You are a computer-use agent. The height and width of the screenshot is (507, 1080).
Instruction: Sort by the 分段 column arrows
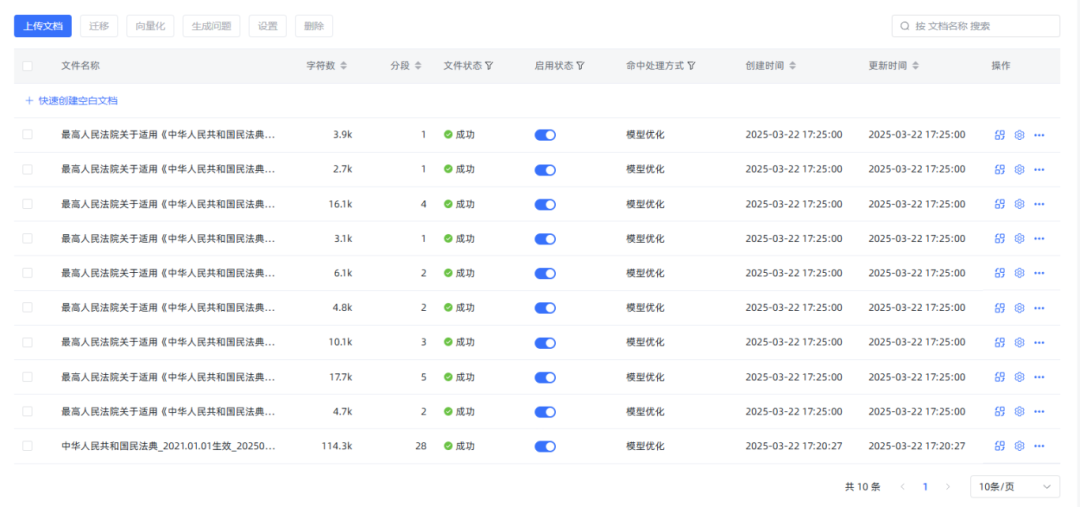tap(418, 65)
